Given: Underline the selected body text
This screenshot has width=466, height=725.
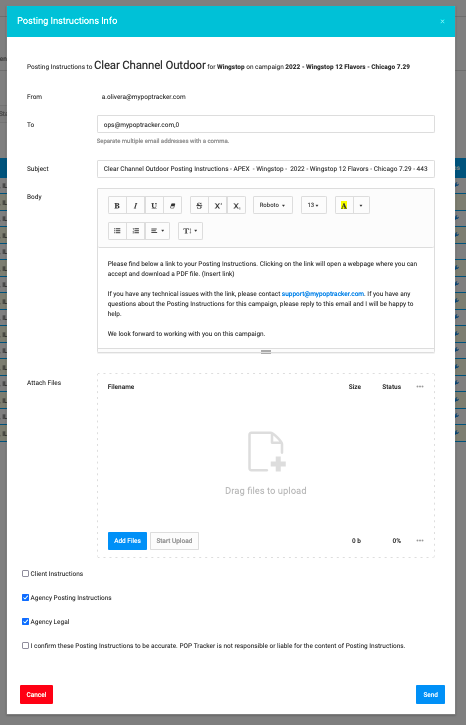Looking at the screenshot, I should [x=154, y=205].
